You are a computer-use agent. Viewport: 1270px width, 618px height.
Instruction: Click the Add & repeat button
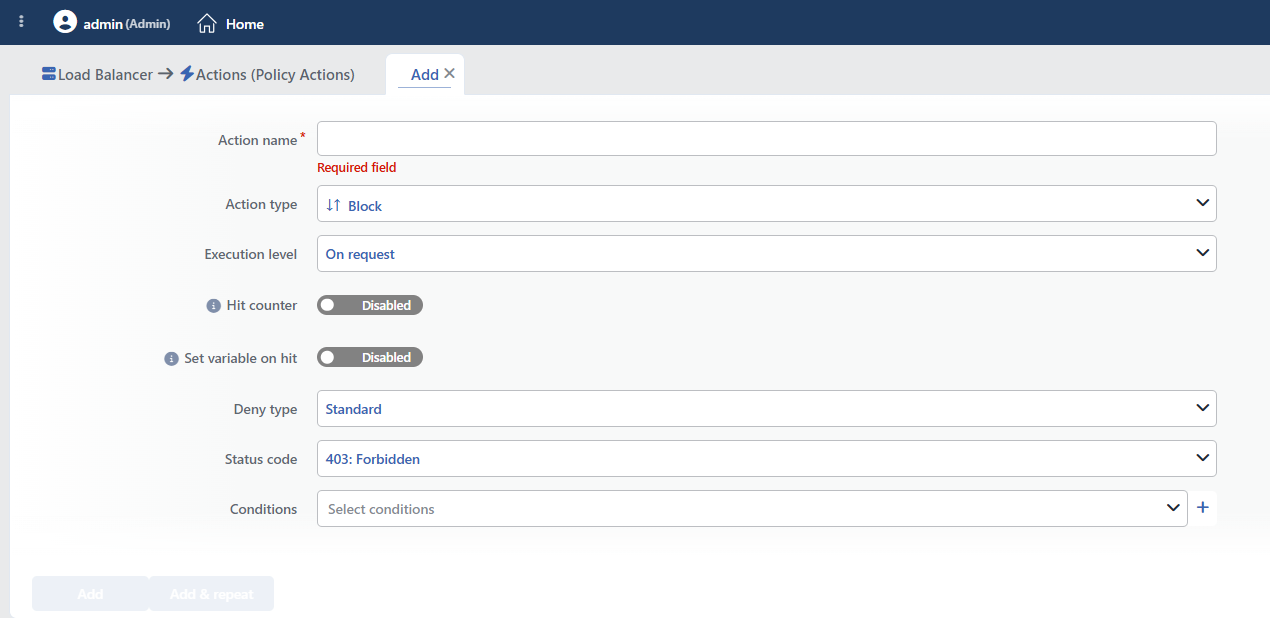(211, 594)
